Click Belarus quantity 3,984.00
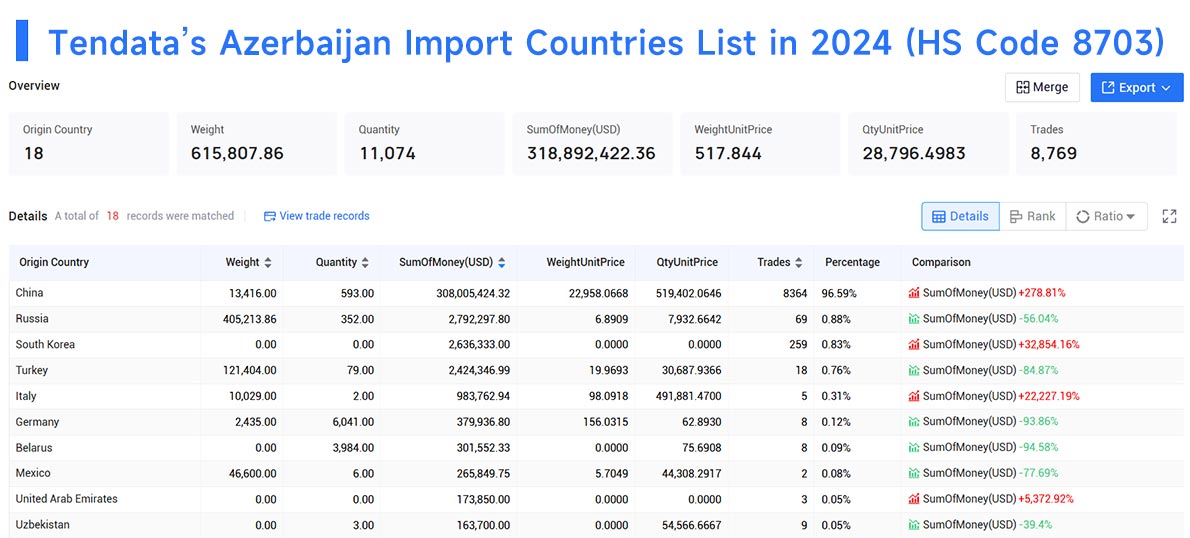This screenshot has height=538, width=1190. 352,448
